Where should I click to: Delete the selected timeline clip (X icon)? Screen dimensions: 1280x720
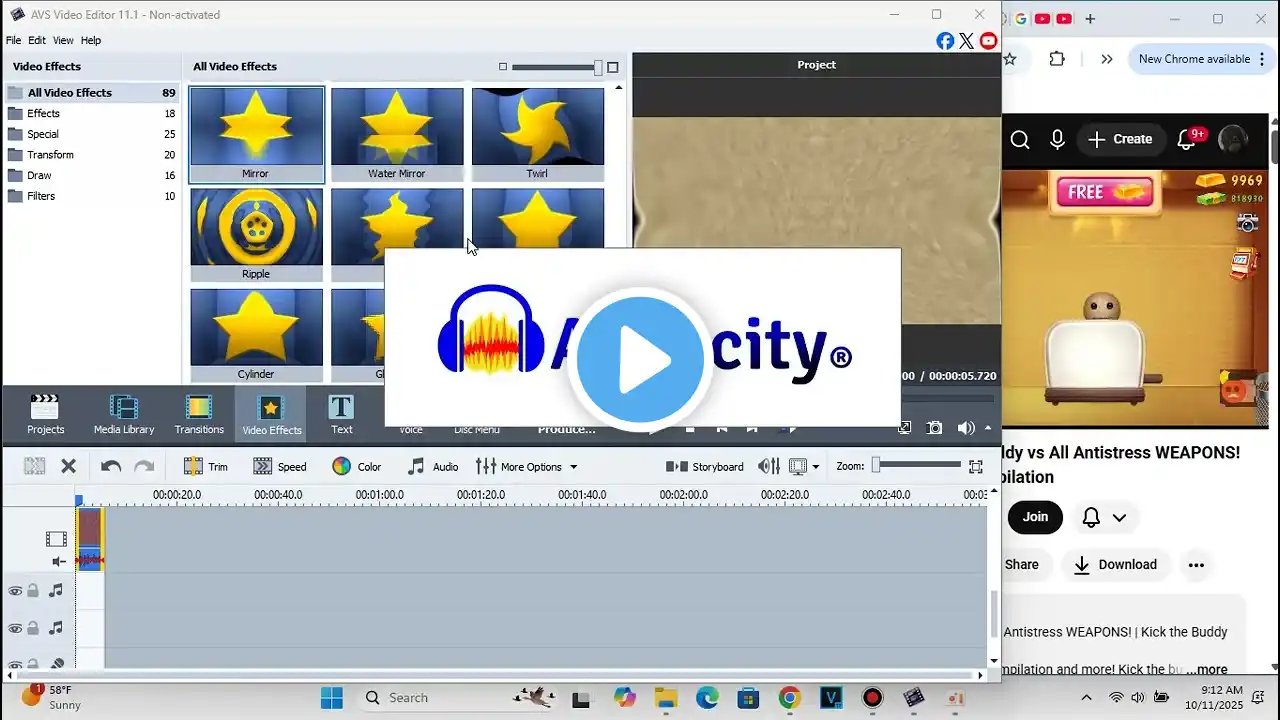68,466
